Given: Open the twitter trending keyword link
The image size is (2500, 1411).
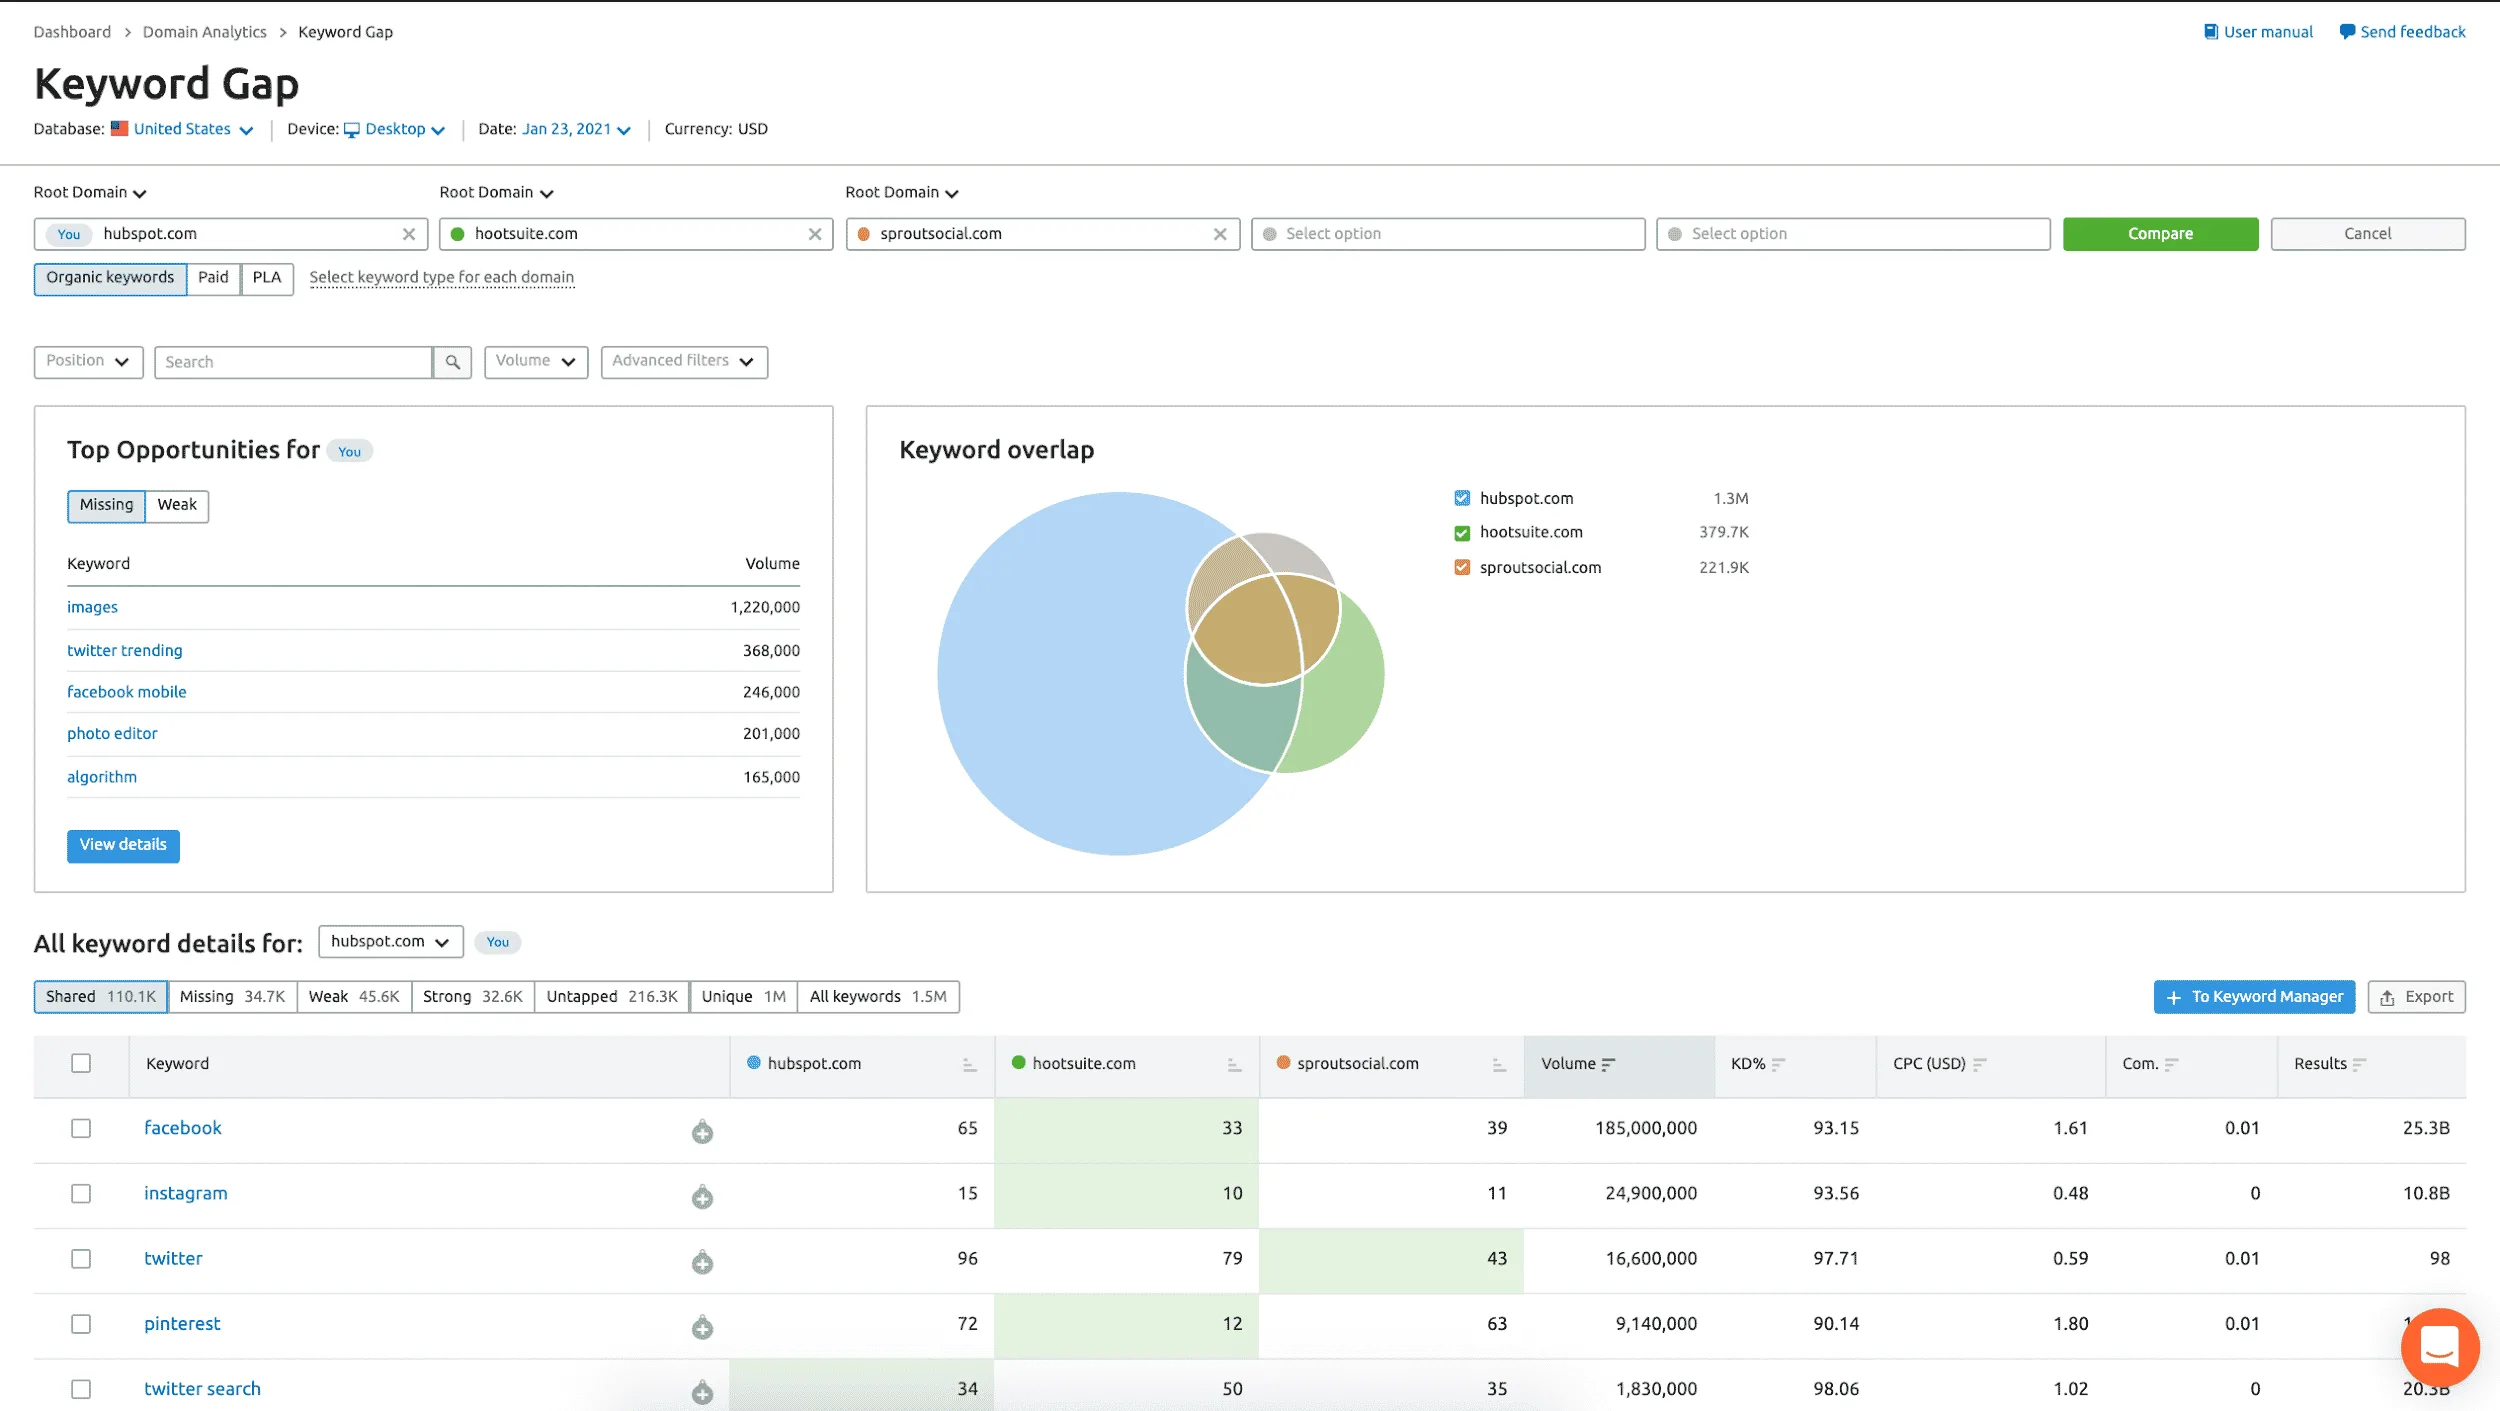Looking at the screenshot, I should (x=125, y=651).
